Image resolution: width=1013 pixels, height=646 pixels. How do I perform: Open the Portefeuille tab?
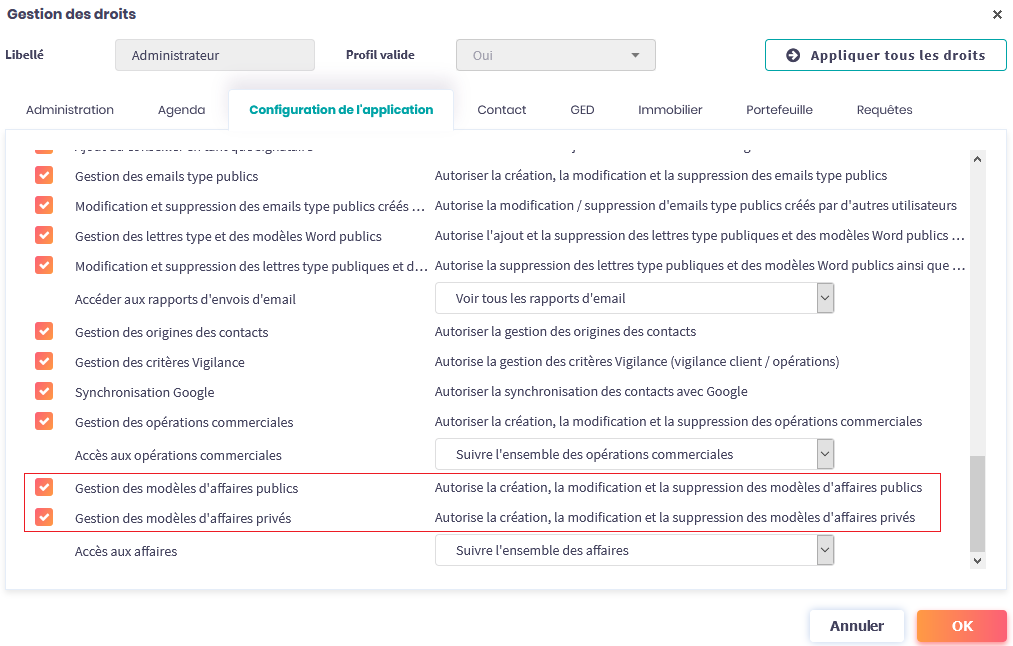coord(779,110)
